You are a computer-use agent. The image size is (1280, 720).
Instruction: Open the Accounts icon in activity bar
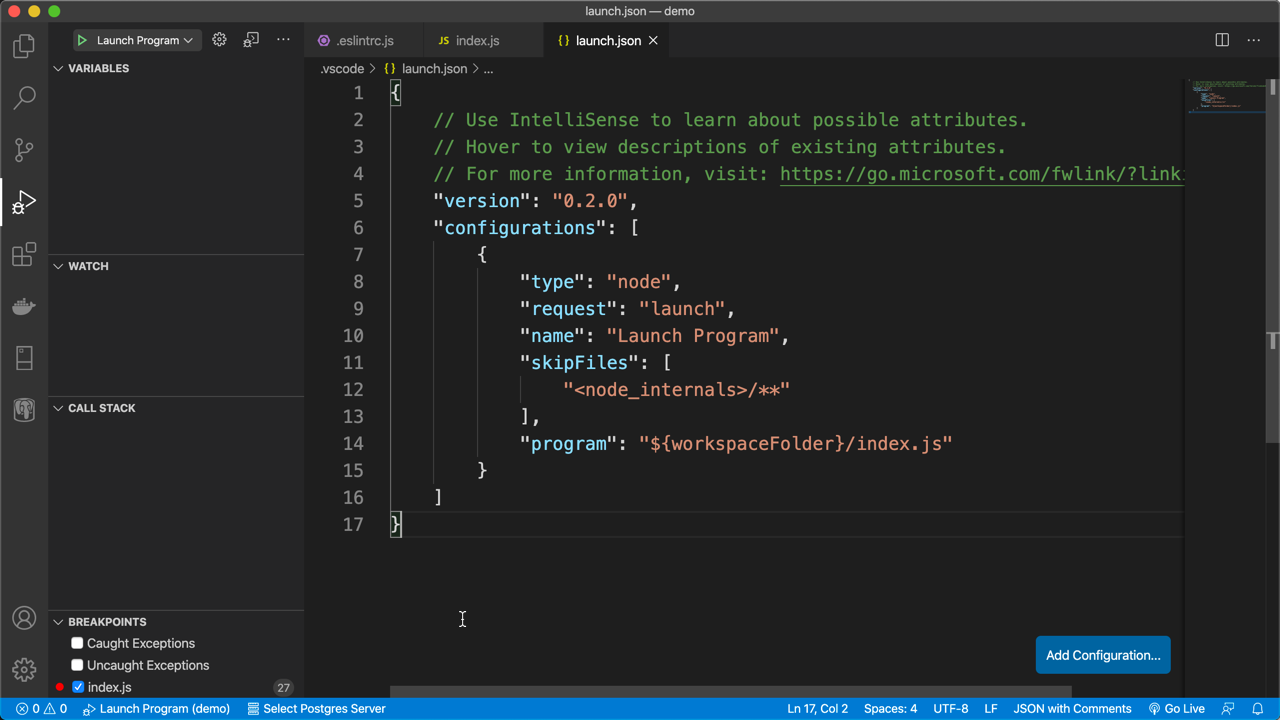coord(24,618)
